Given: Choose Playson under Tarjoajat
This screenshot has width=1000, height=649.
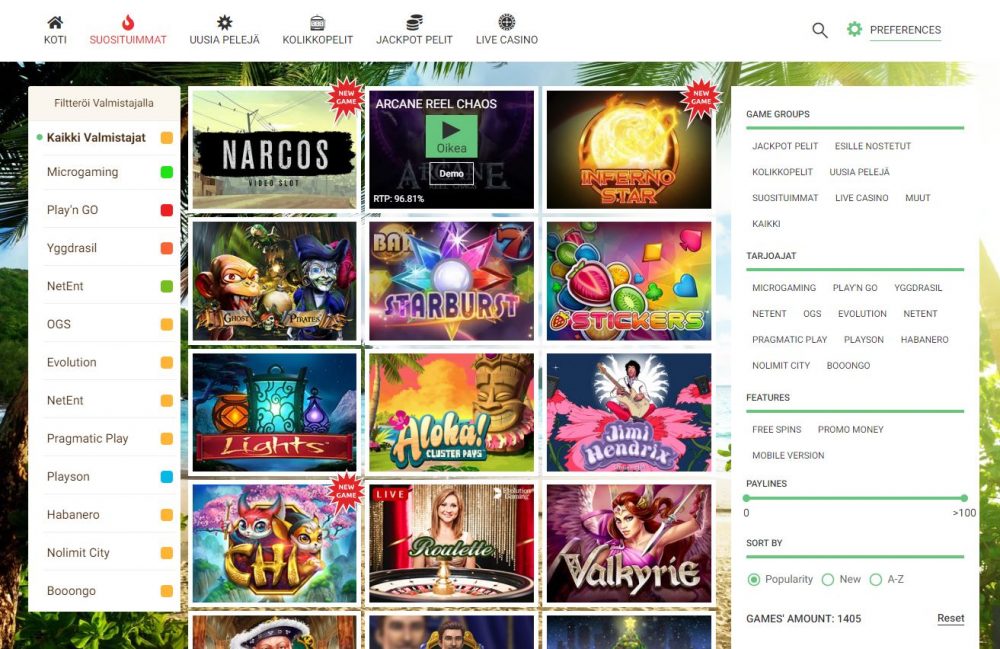Looking at the screenshot, I should pyautogui.click(x=864, y=340).
